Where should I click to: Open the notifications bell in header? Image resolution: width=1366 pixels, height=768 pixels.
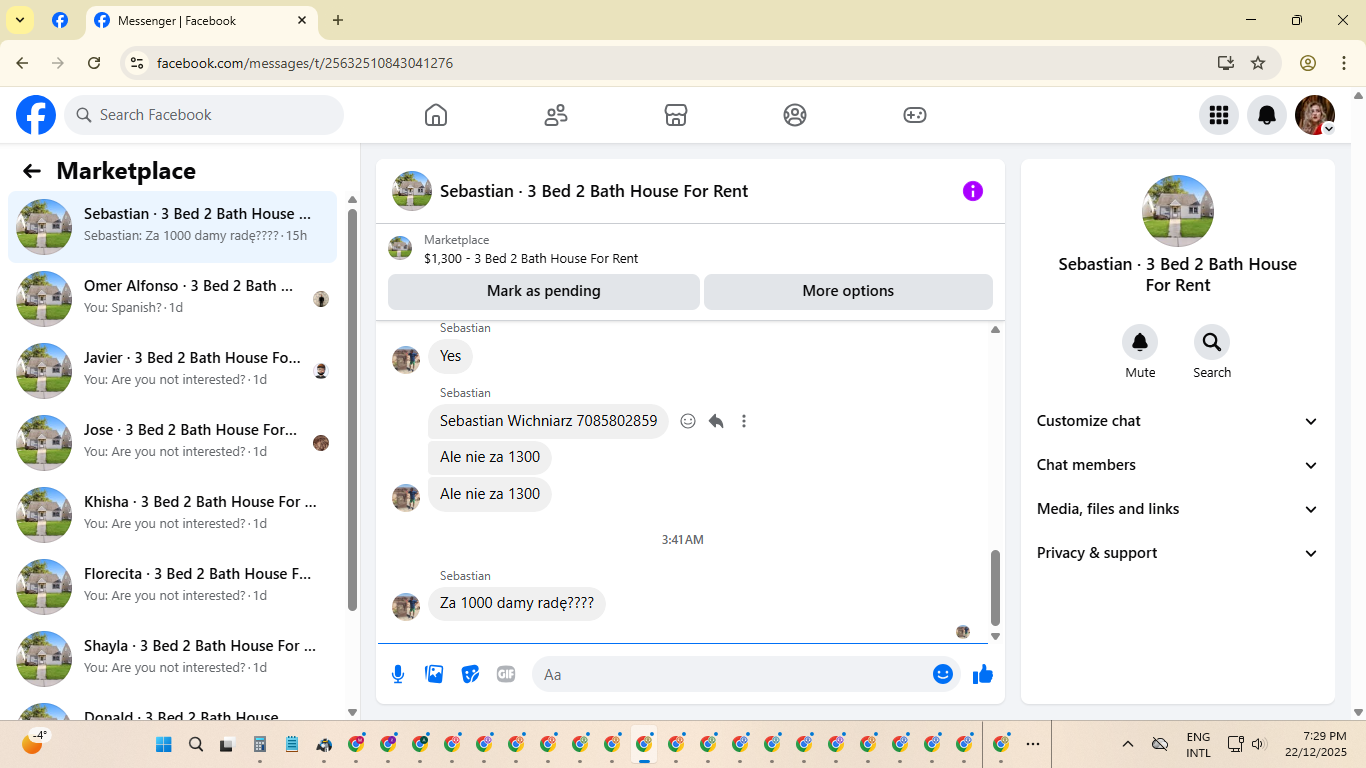click(x=1267, y=115)
